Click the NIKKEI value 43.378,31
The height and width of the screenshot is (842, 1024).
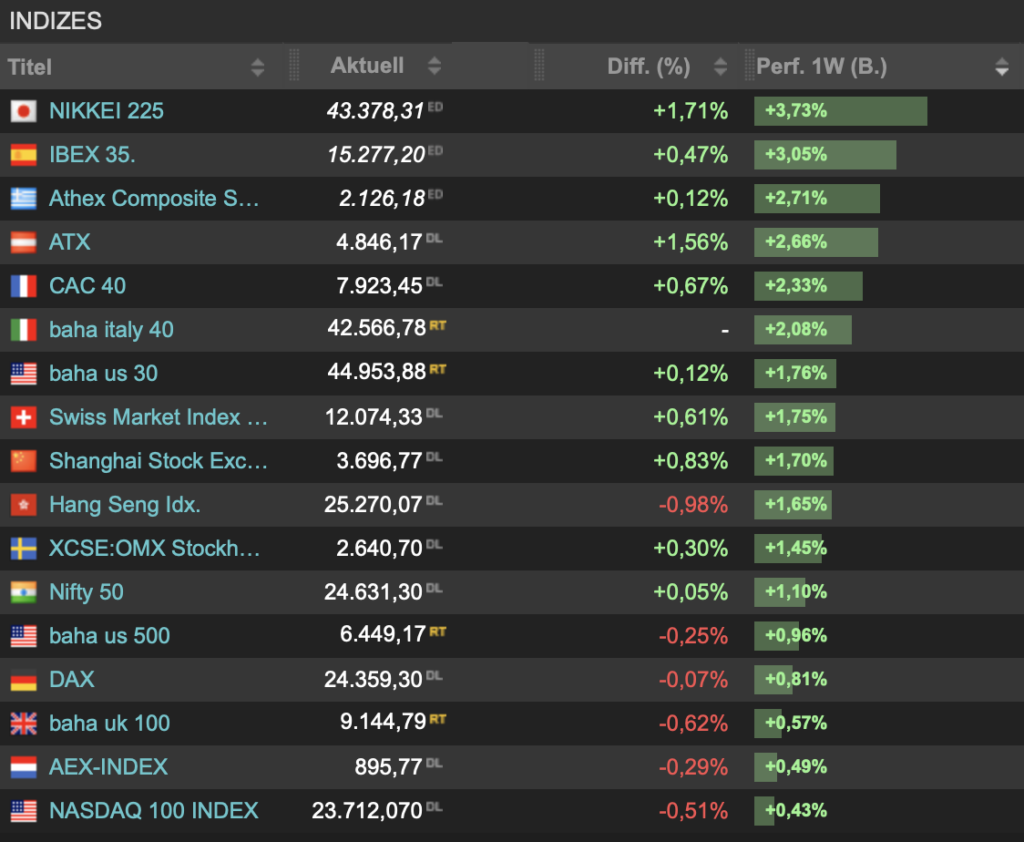(376, 111)
